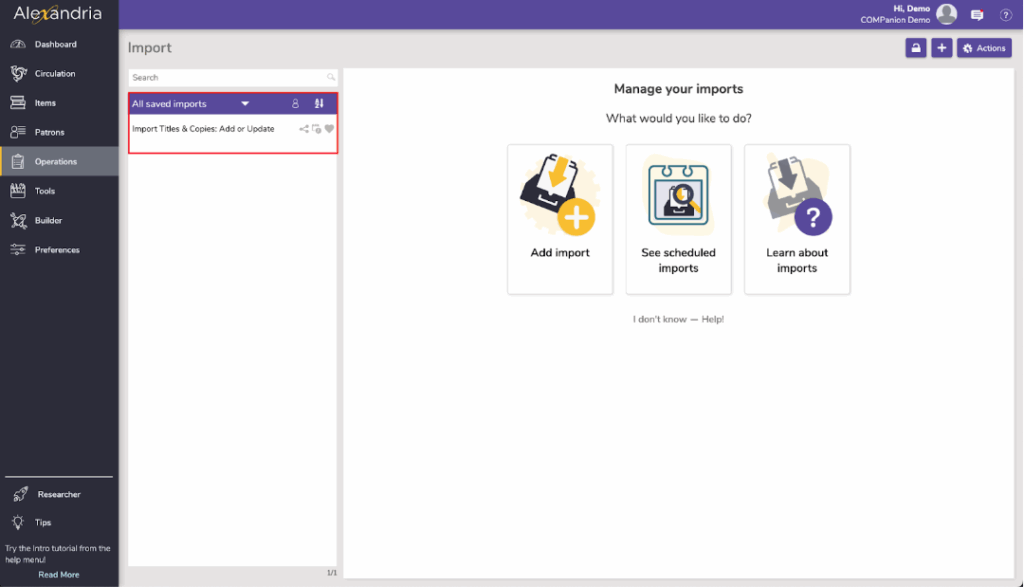Click the share icon on the saved import
Screen dimensions: 1024x587
(304, 129)
